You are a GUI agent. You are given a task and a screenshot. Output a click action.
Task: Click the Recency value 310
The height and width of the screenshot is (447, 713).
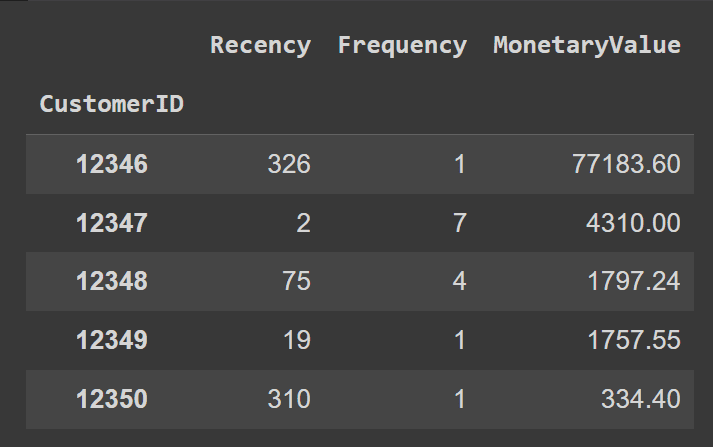289,399
